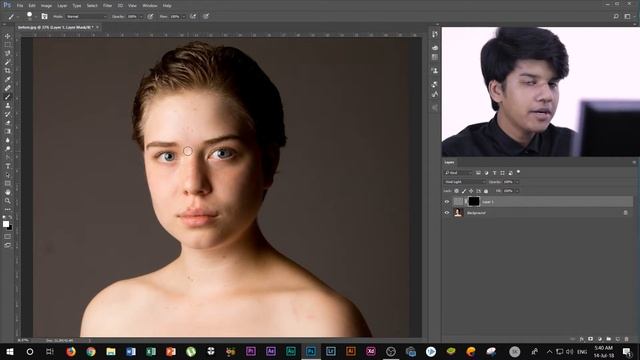Open the layer blend mode dropdown
Image resolution: width=640 pixels, height=360 pixels.
tap(464, 182)
